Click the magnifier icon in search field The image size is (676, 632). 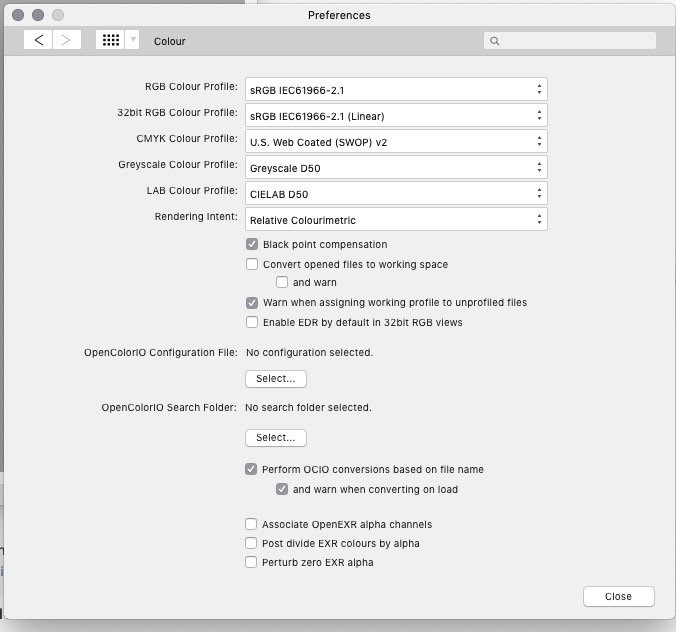pyautogui.click(x=494, y=41)
